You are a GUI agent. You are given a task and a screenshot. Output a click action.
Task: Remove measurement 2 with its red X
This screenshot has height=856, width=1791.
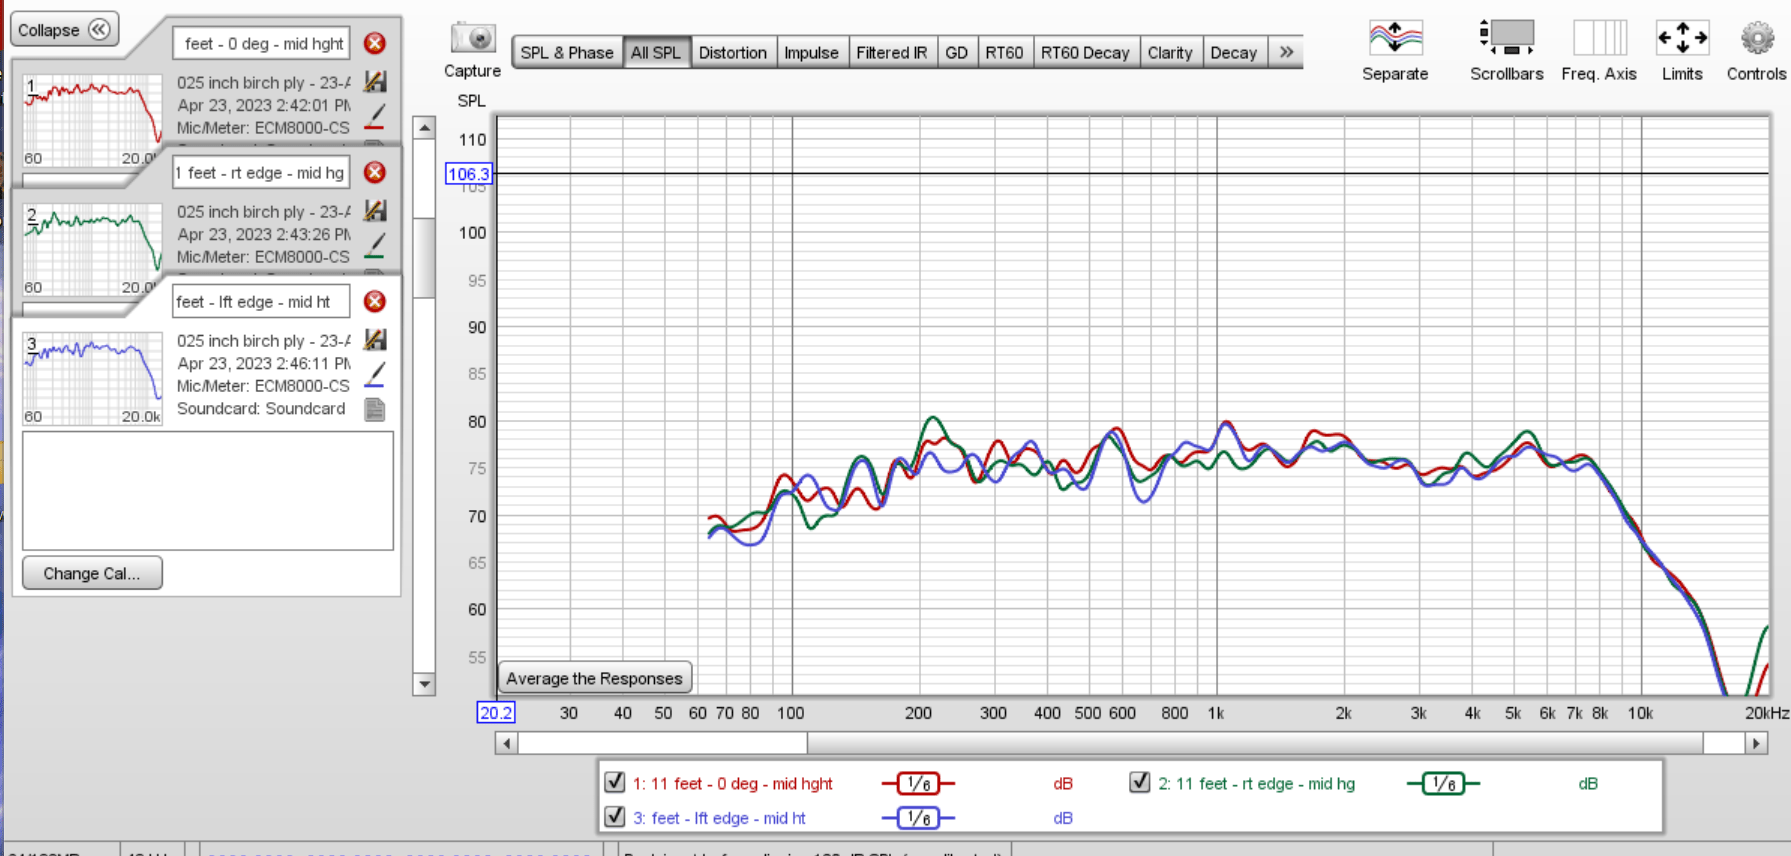[375, 172]
